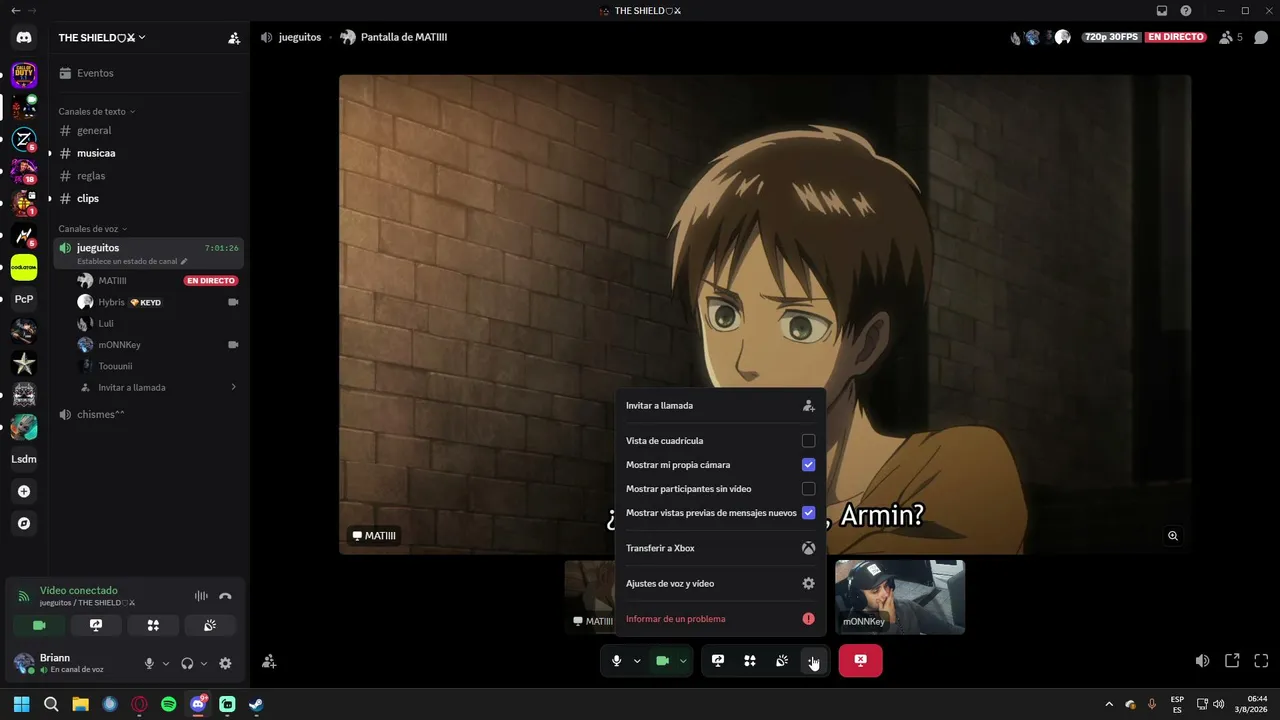Image resolution: width=1280 pixels, height=720 pixels.
Task: Open user settings gear beside Briann
Action: point(225,663)
